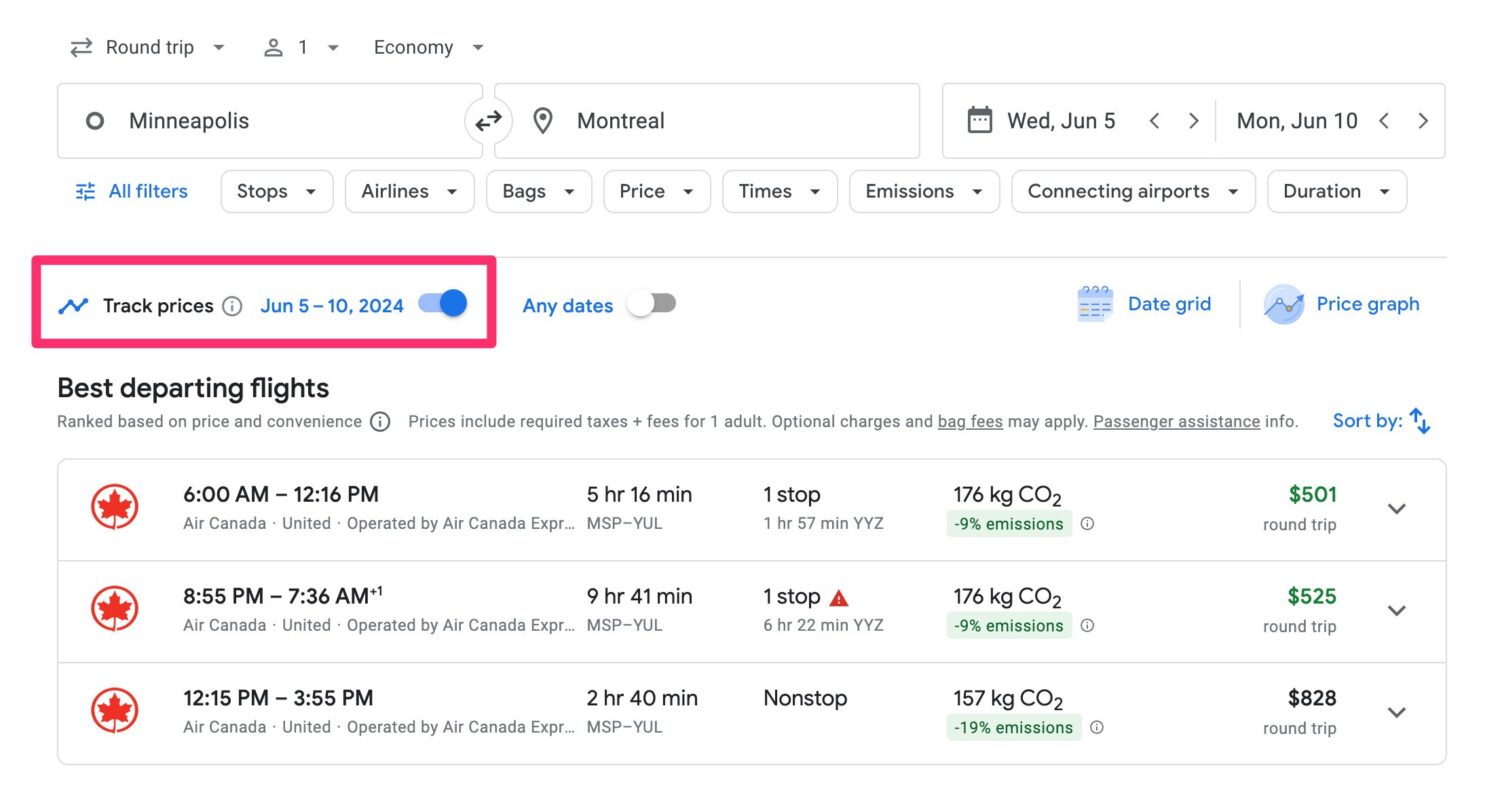Image resolution: width=1500 pixels, height=793 pixels.
Task: Open the Stops filter
Action: click(x=276, y=191)
